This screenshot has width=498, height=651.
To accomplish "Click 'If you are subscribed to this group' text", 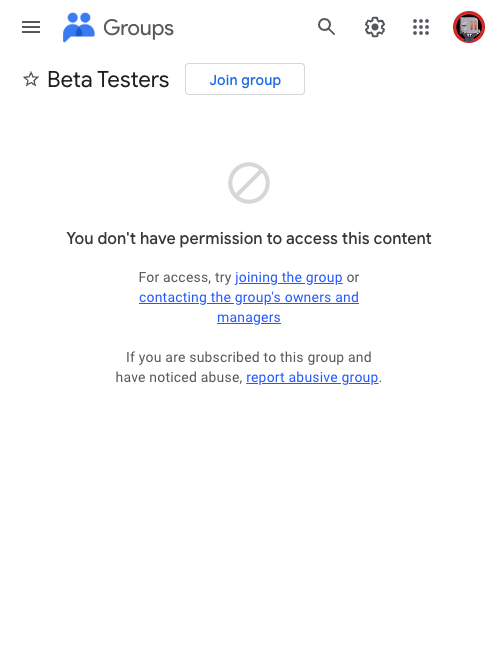I will [249, 357].
